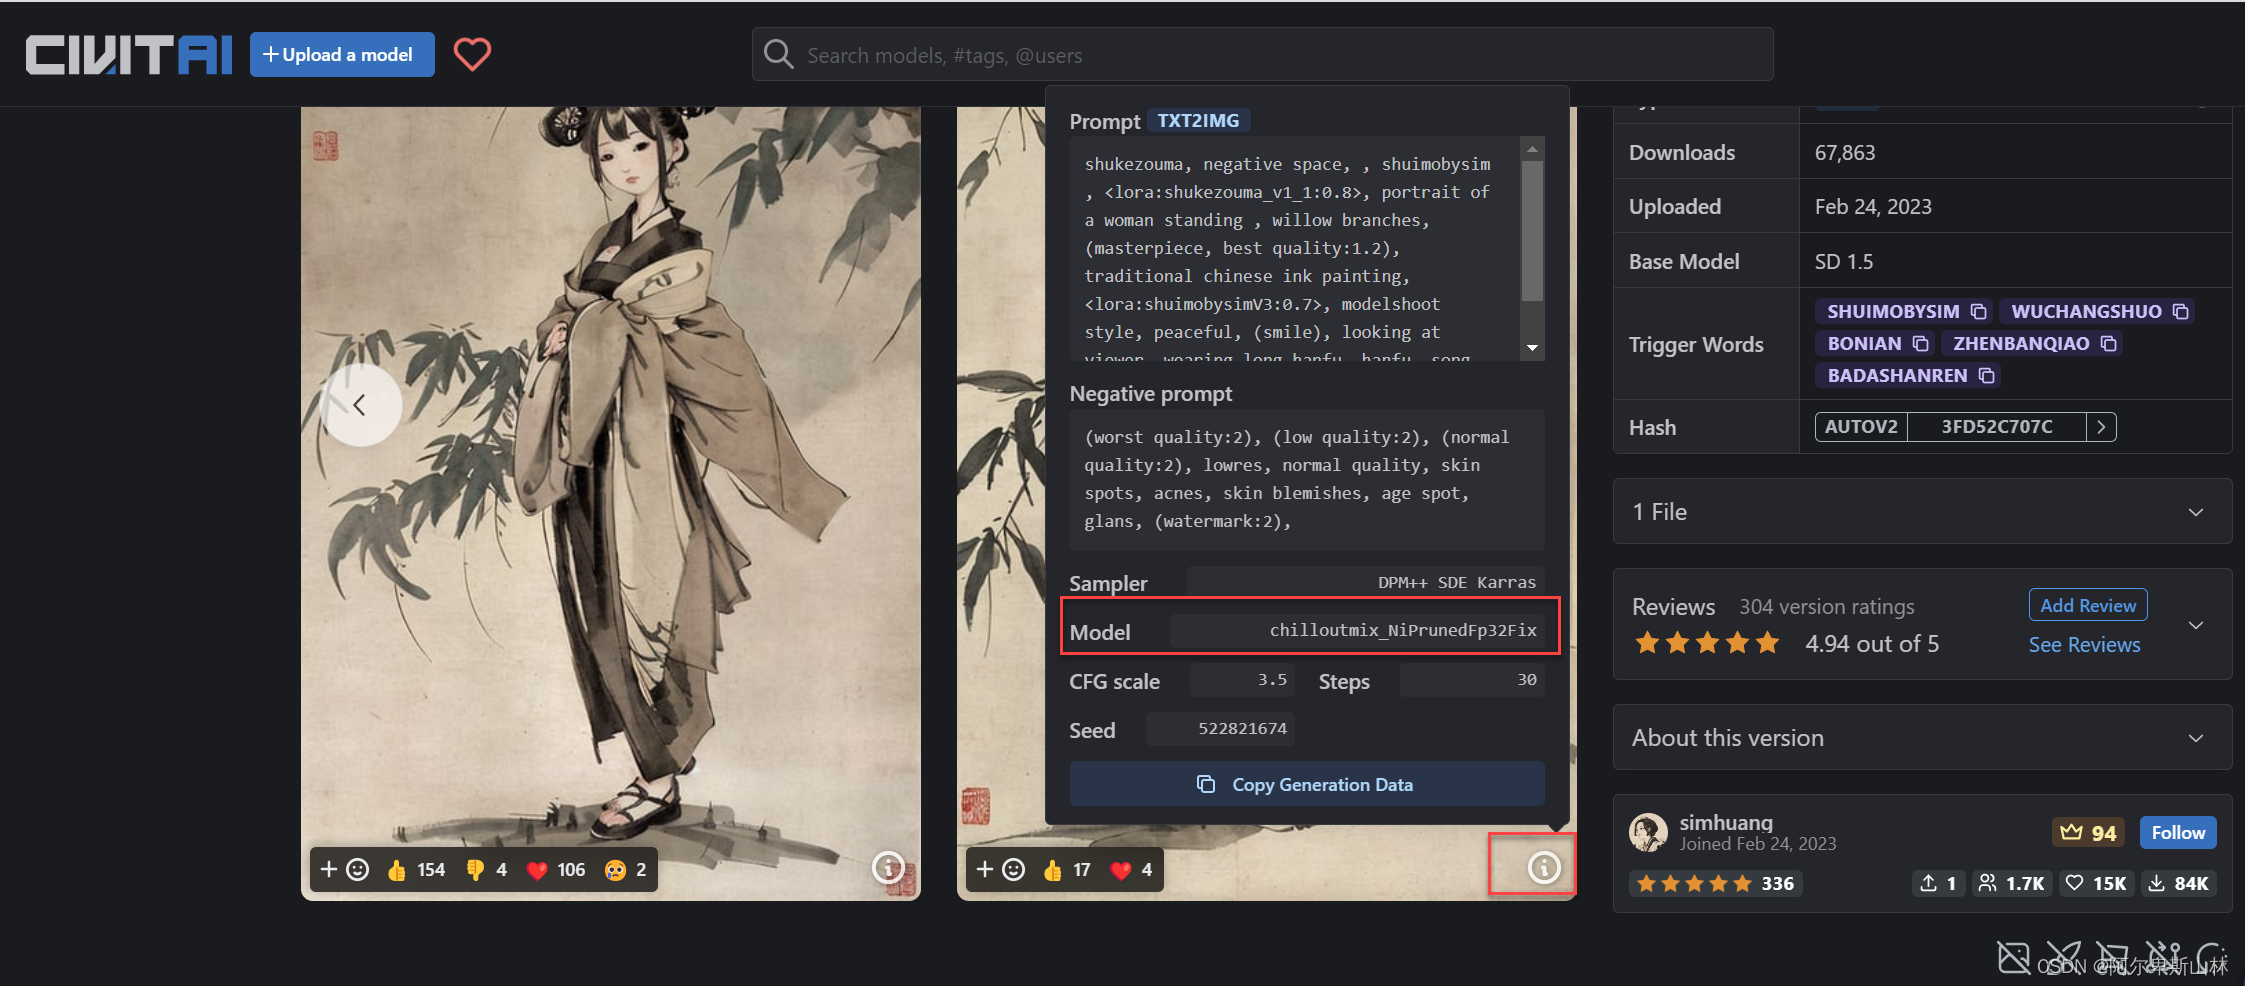Click heart reaction 106 on first image
2245x986 pixels.
[556, 869]
